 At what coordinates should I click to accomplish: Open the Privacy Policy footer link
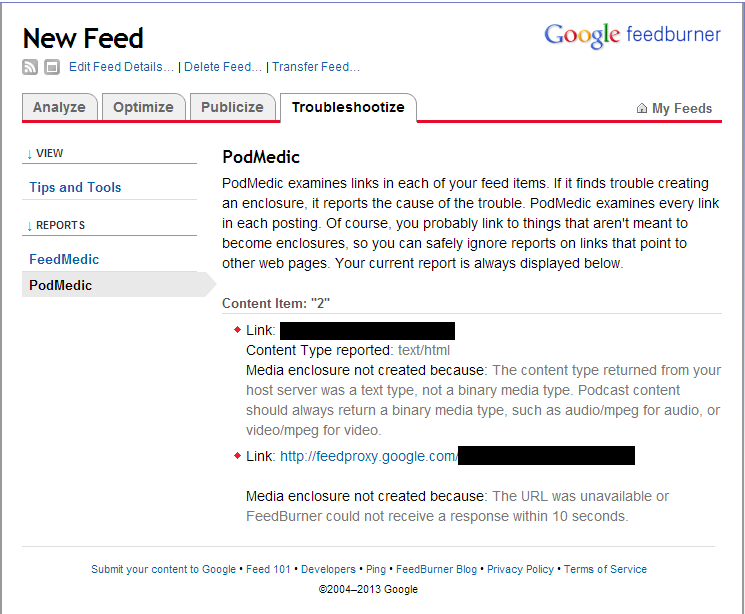520,569
